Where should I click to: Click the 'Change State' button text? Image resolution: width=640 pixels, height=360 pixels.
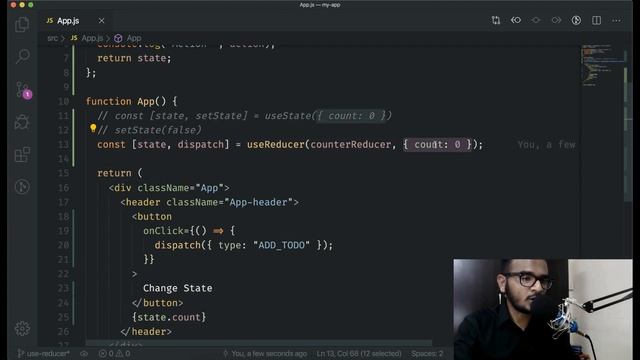[178, 288]
